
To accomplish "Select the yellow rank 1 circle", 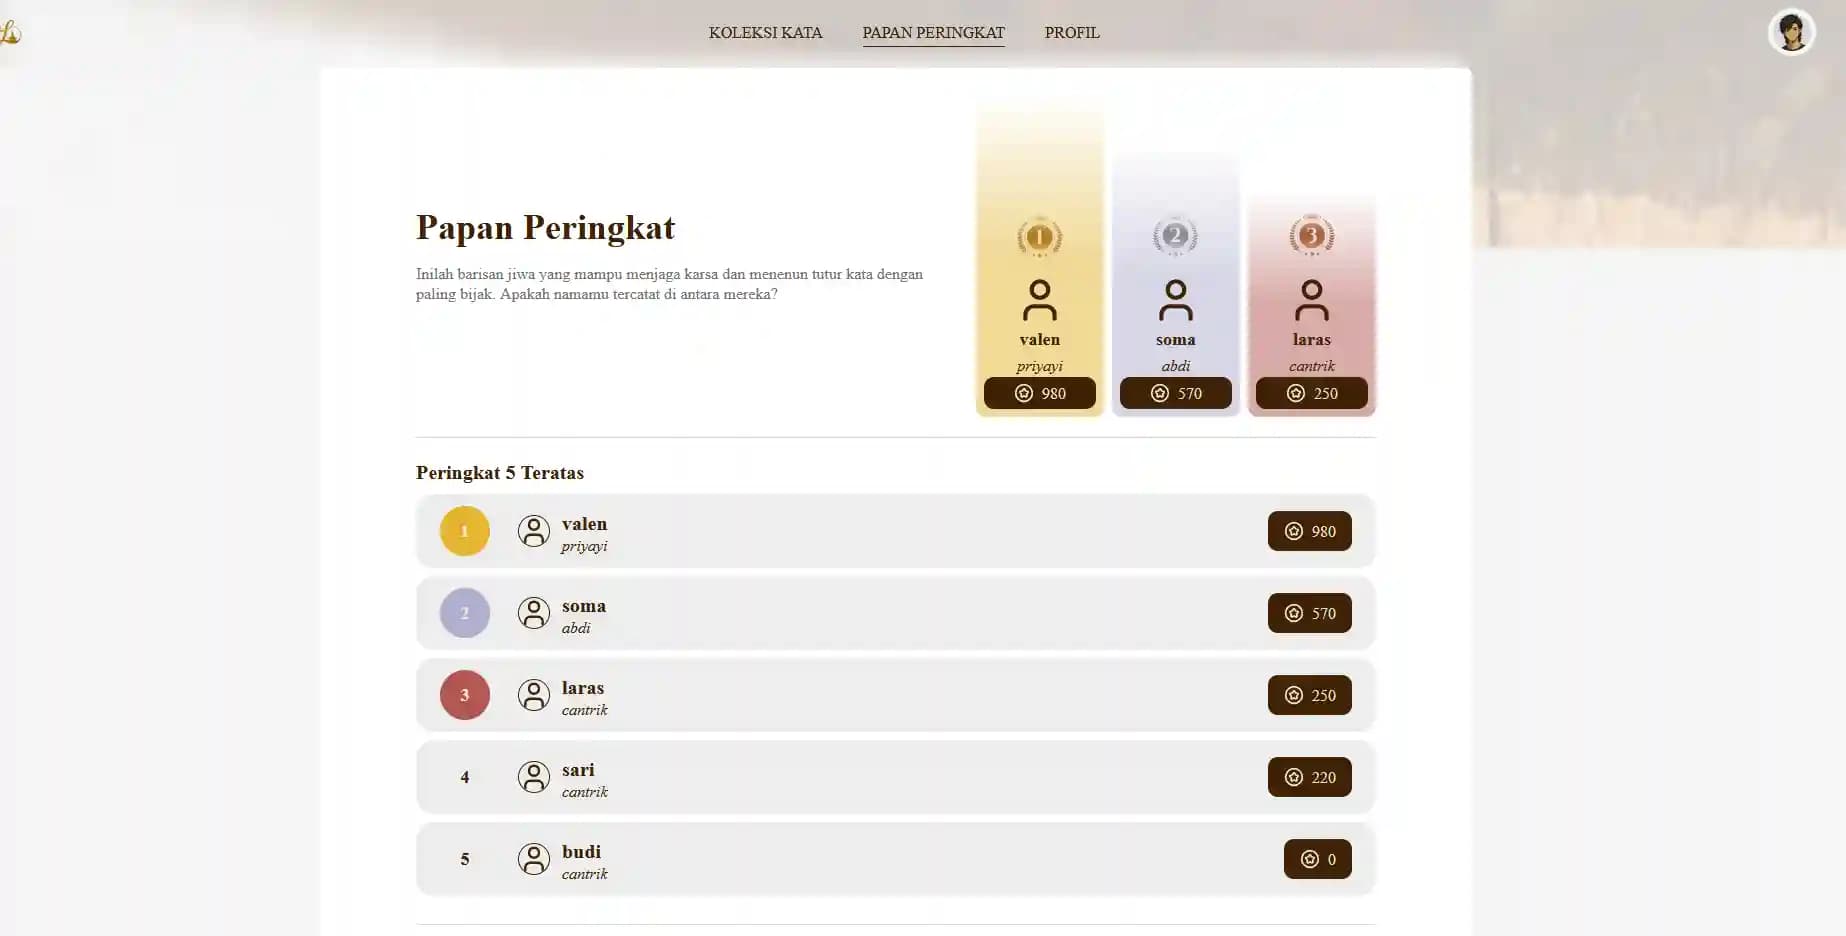I will point(464,531).
